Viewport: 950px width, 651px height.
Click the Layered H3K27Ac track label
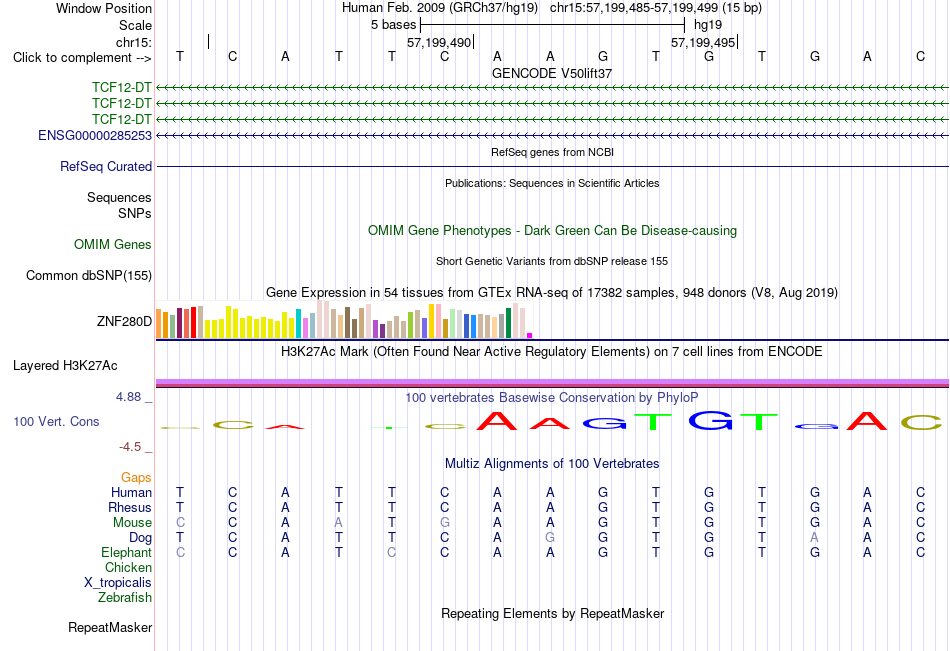[x=65, y=366]
